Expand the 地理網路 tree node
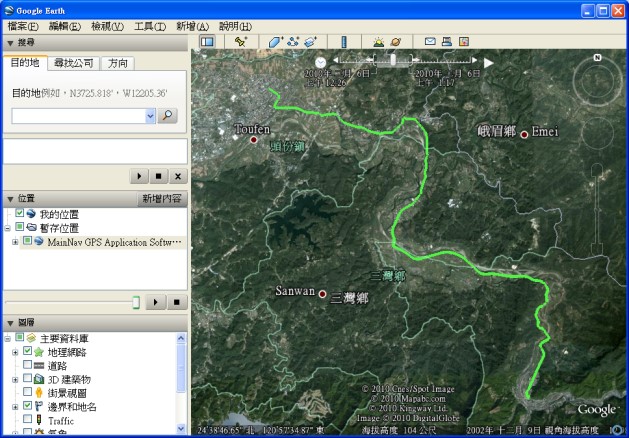The image size is (629, 438). point(15,353)
